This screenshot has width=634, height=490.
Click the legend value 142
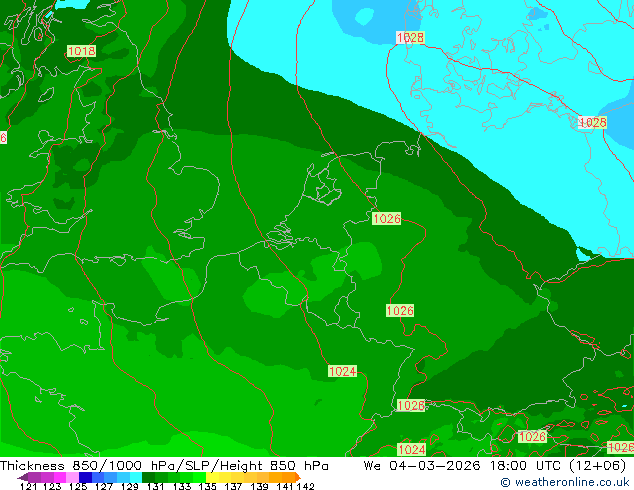click(x=305, y=486)
